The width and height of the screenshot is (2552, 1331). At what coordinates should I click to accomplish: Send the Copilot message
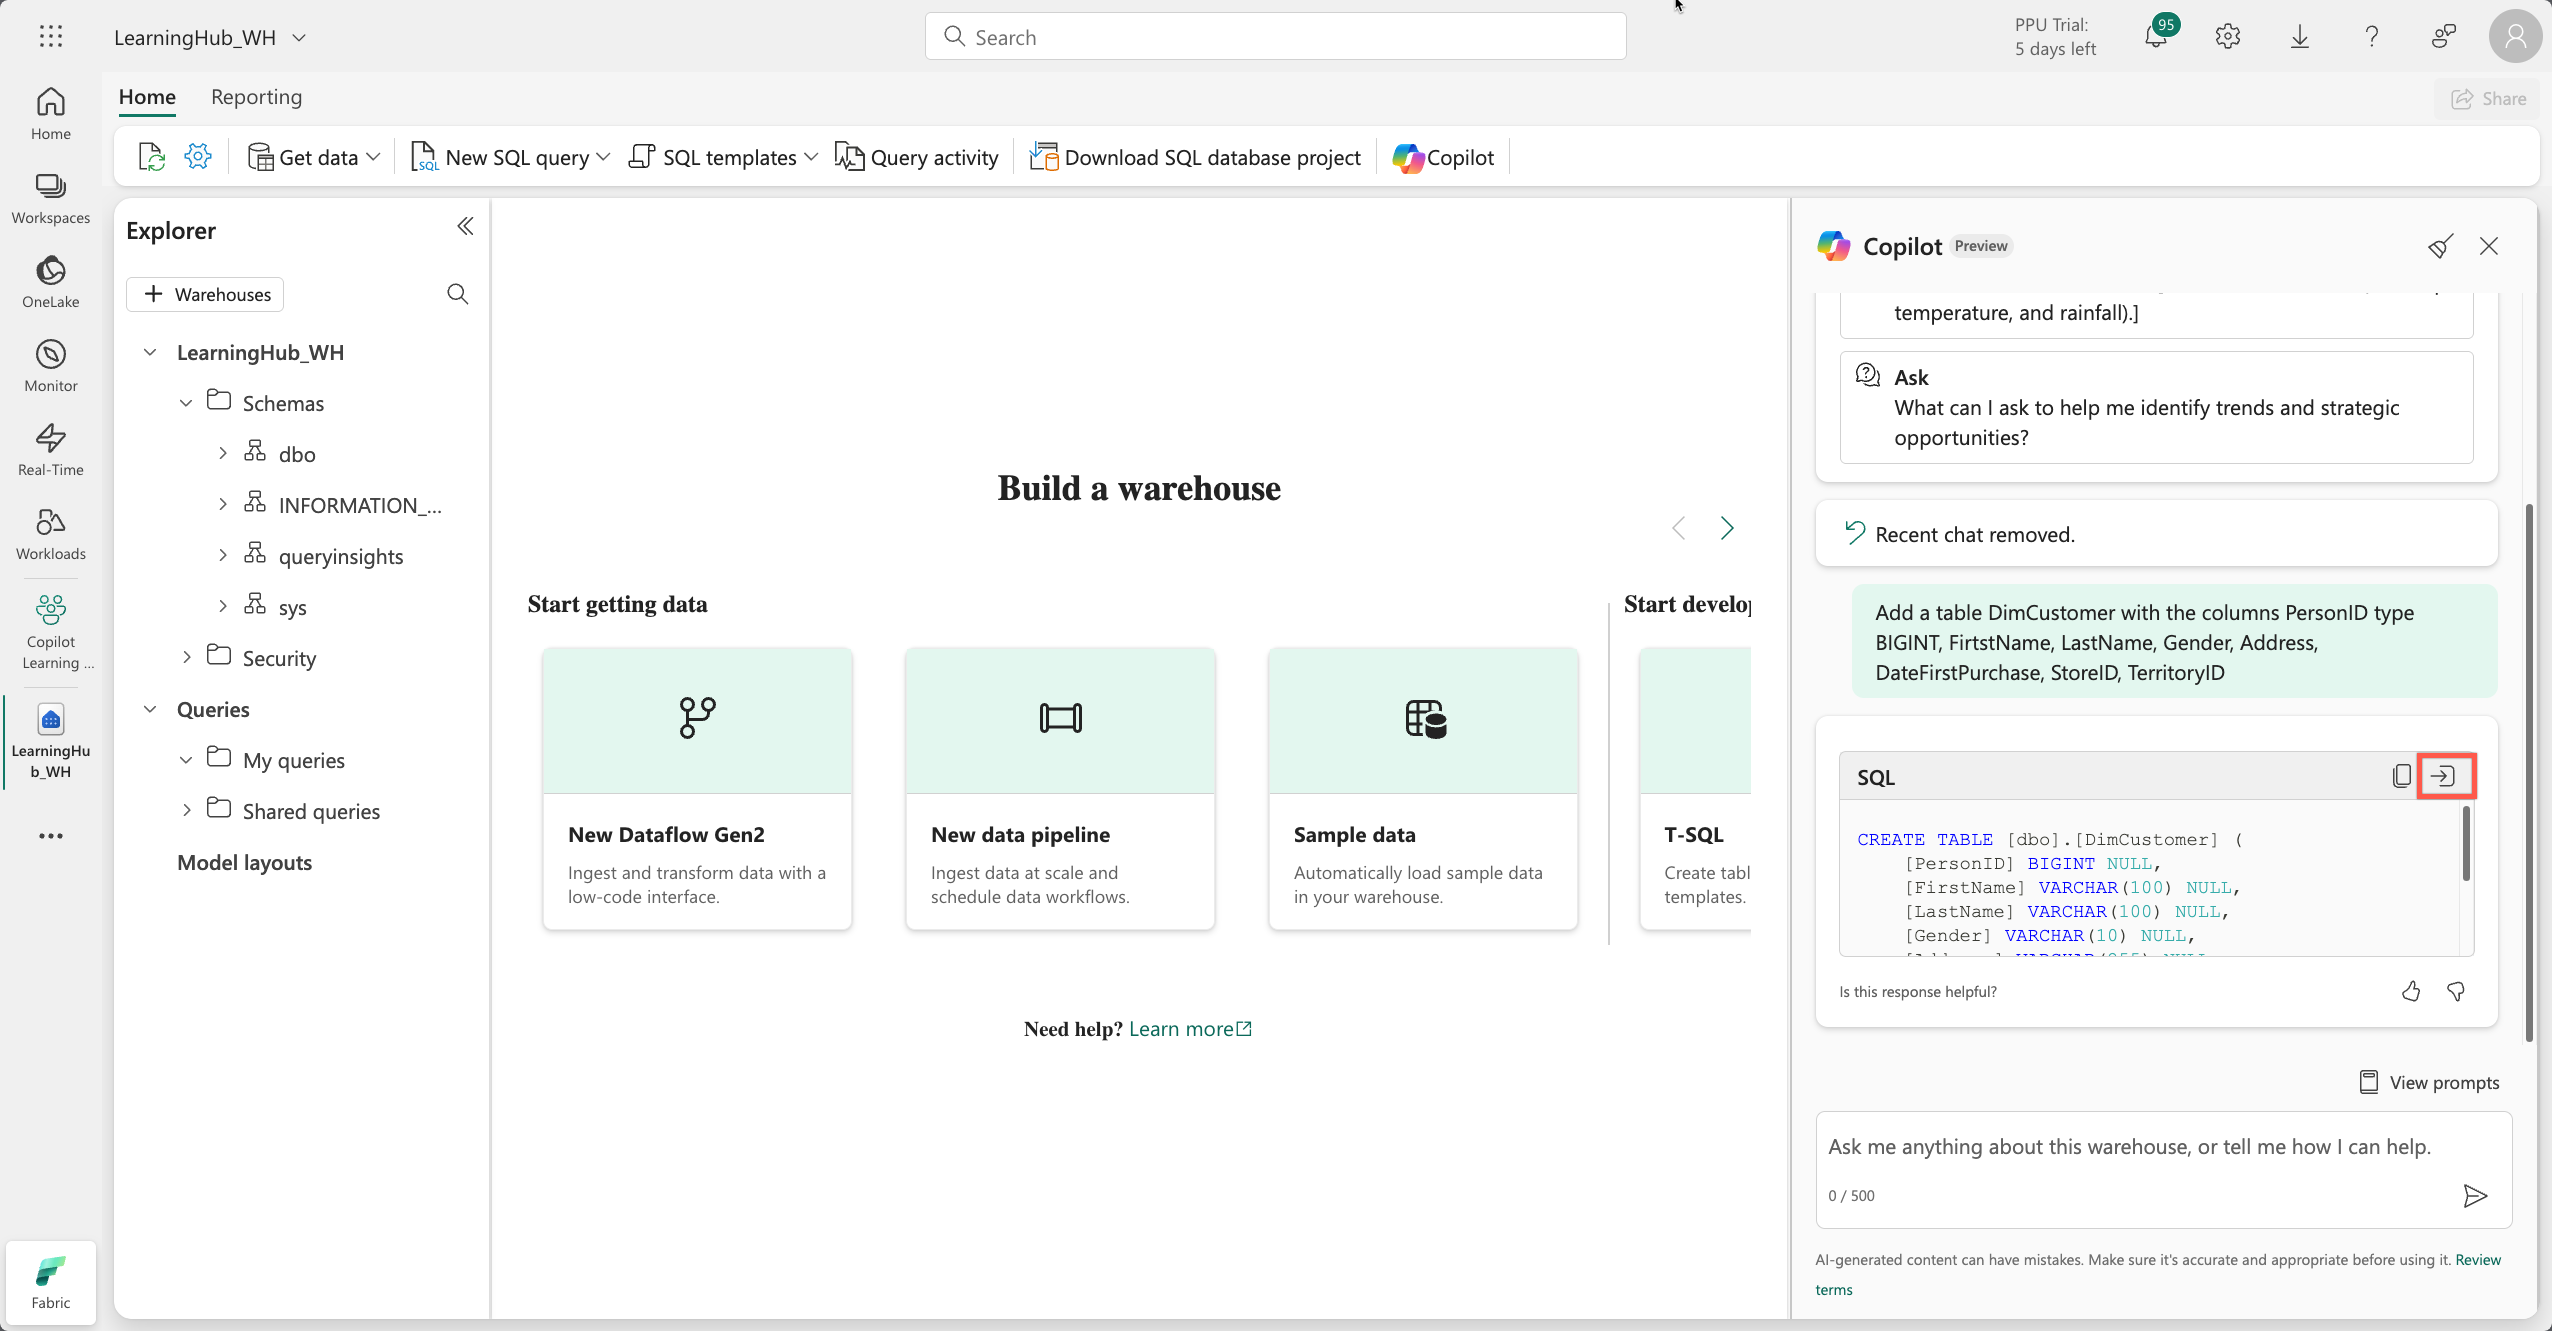(2475, 1196)
